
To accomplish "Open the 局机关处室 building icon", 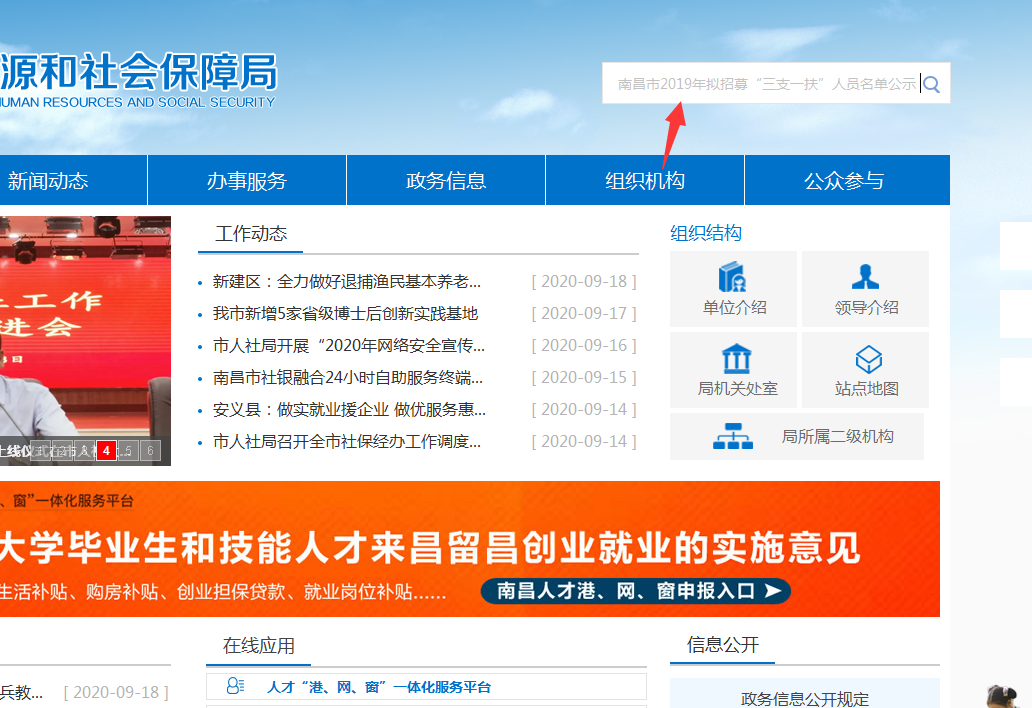I will [734, 357].
